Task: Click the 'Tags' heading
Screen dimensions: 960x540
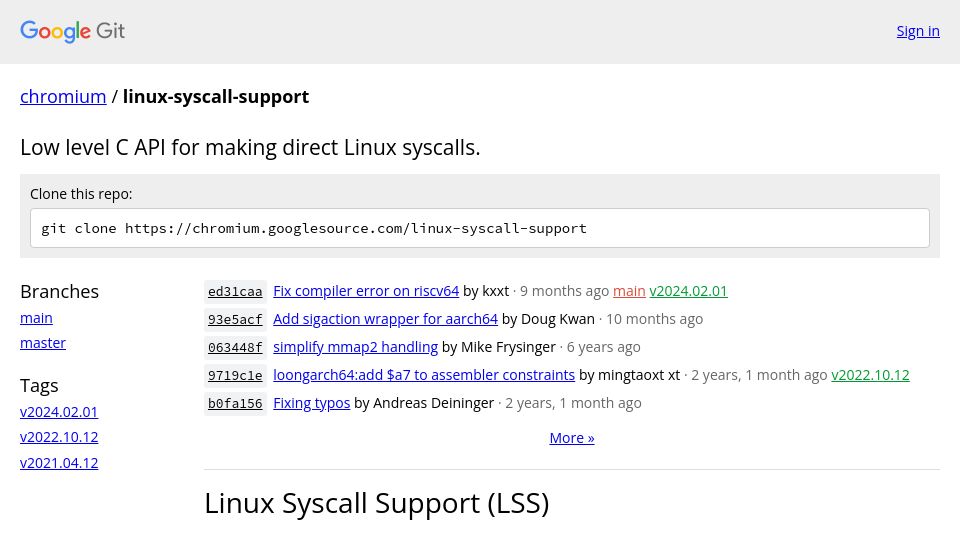Action: coord(39,386)
